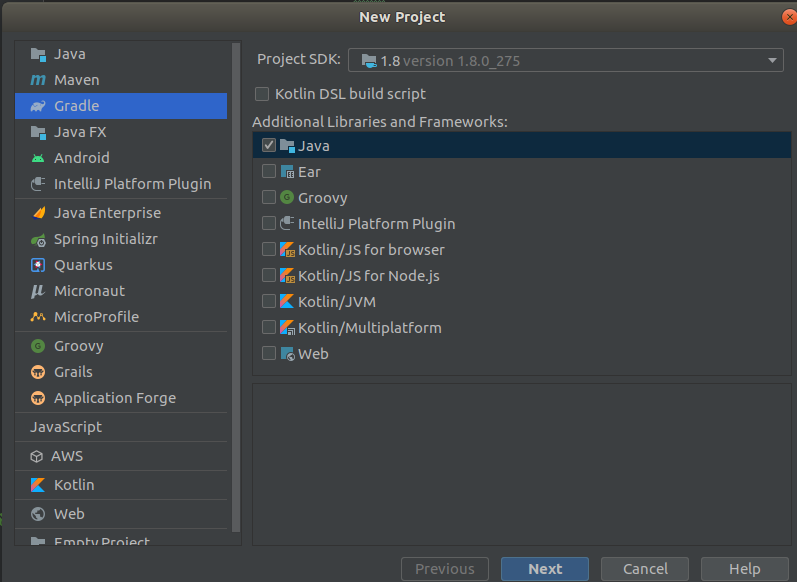Select the Grails icon
The image size is (797, 582).
38,372
